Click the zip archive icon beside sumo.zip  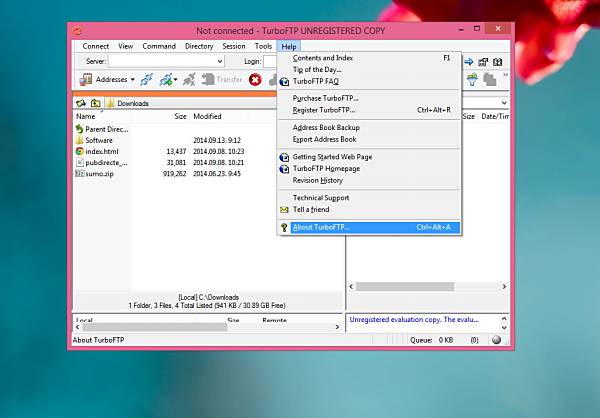(79, 173)
